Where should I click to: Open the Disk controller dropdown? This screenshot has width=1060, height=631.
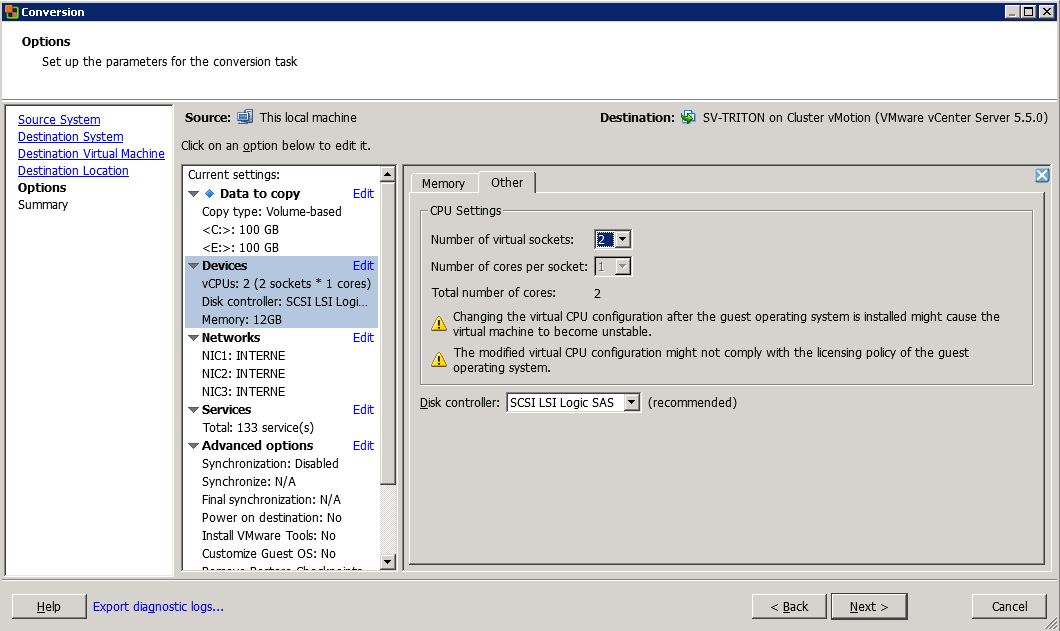click(631, 402)
